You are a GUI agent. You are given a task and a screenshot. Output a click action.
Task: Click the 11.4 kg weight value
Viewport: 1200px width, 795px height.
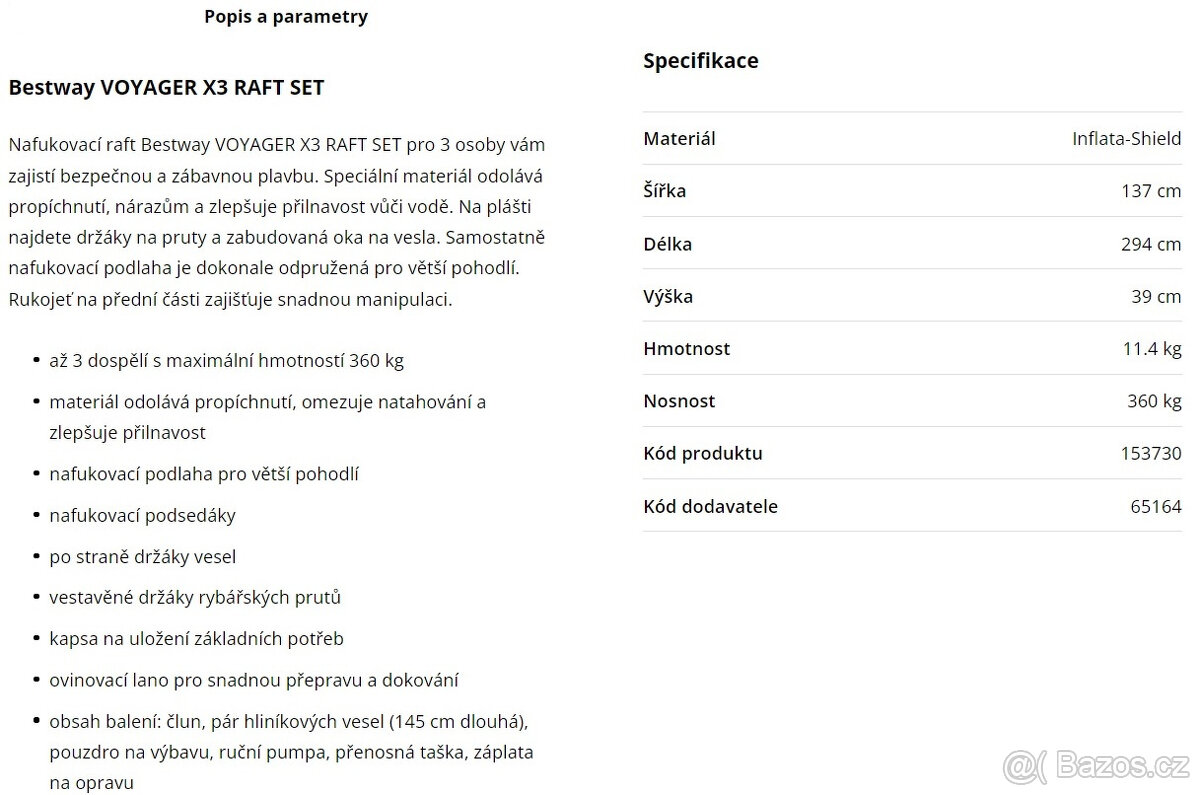[x=1151, y=349]
